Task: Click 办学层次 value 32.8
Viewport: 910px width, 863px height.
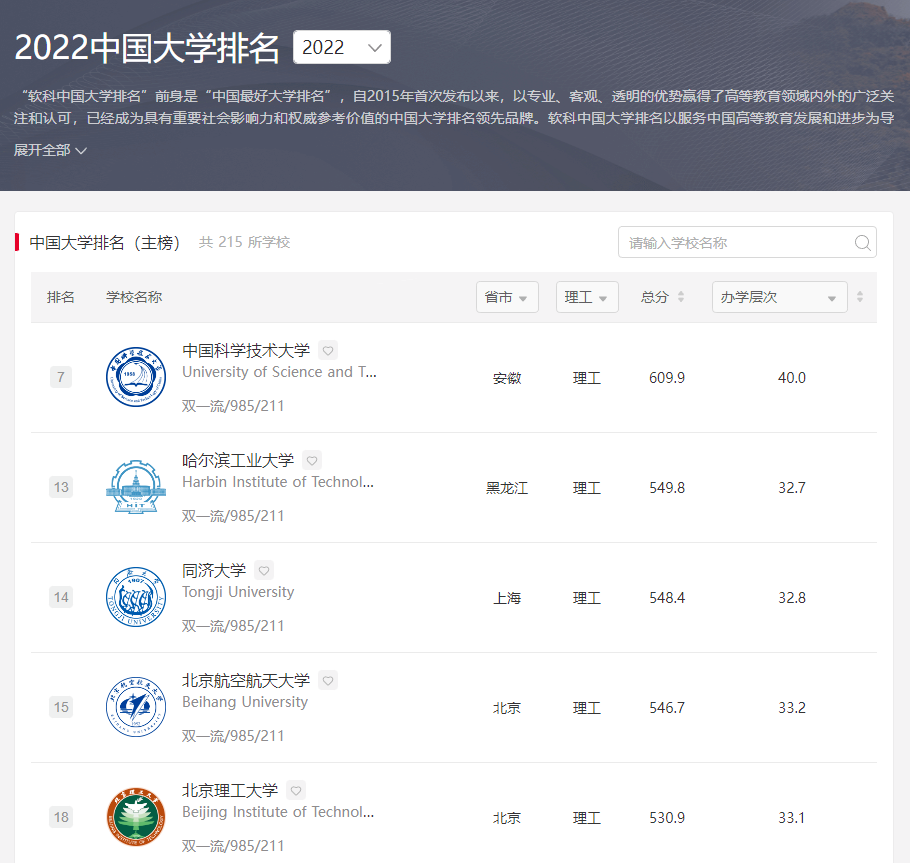Action: coord(792,598)
